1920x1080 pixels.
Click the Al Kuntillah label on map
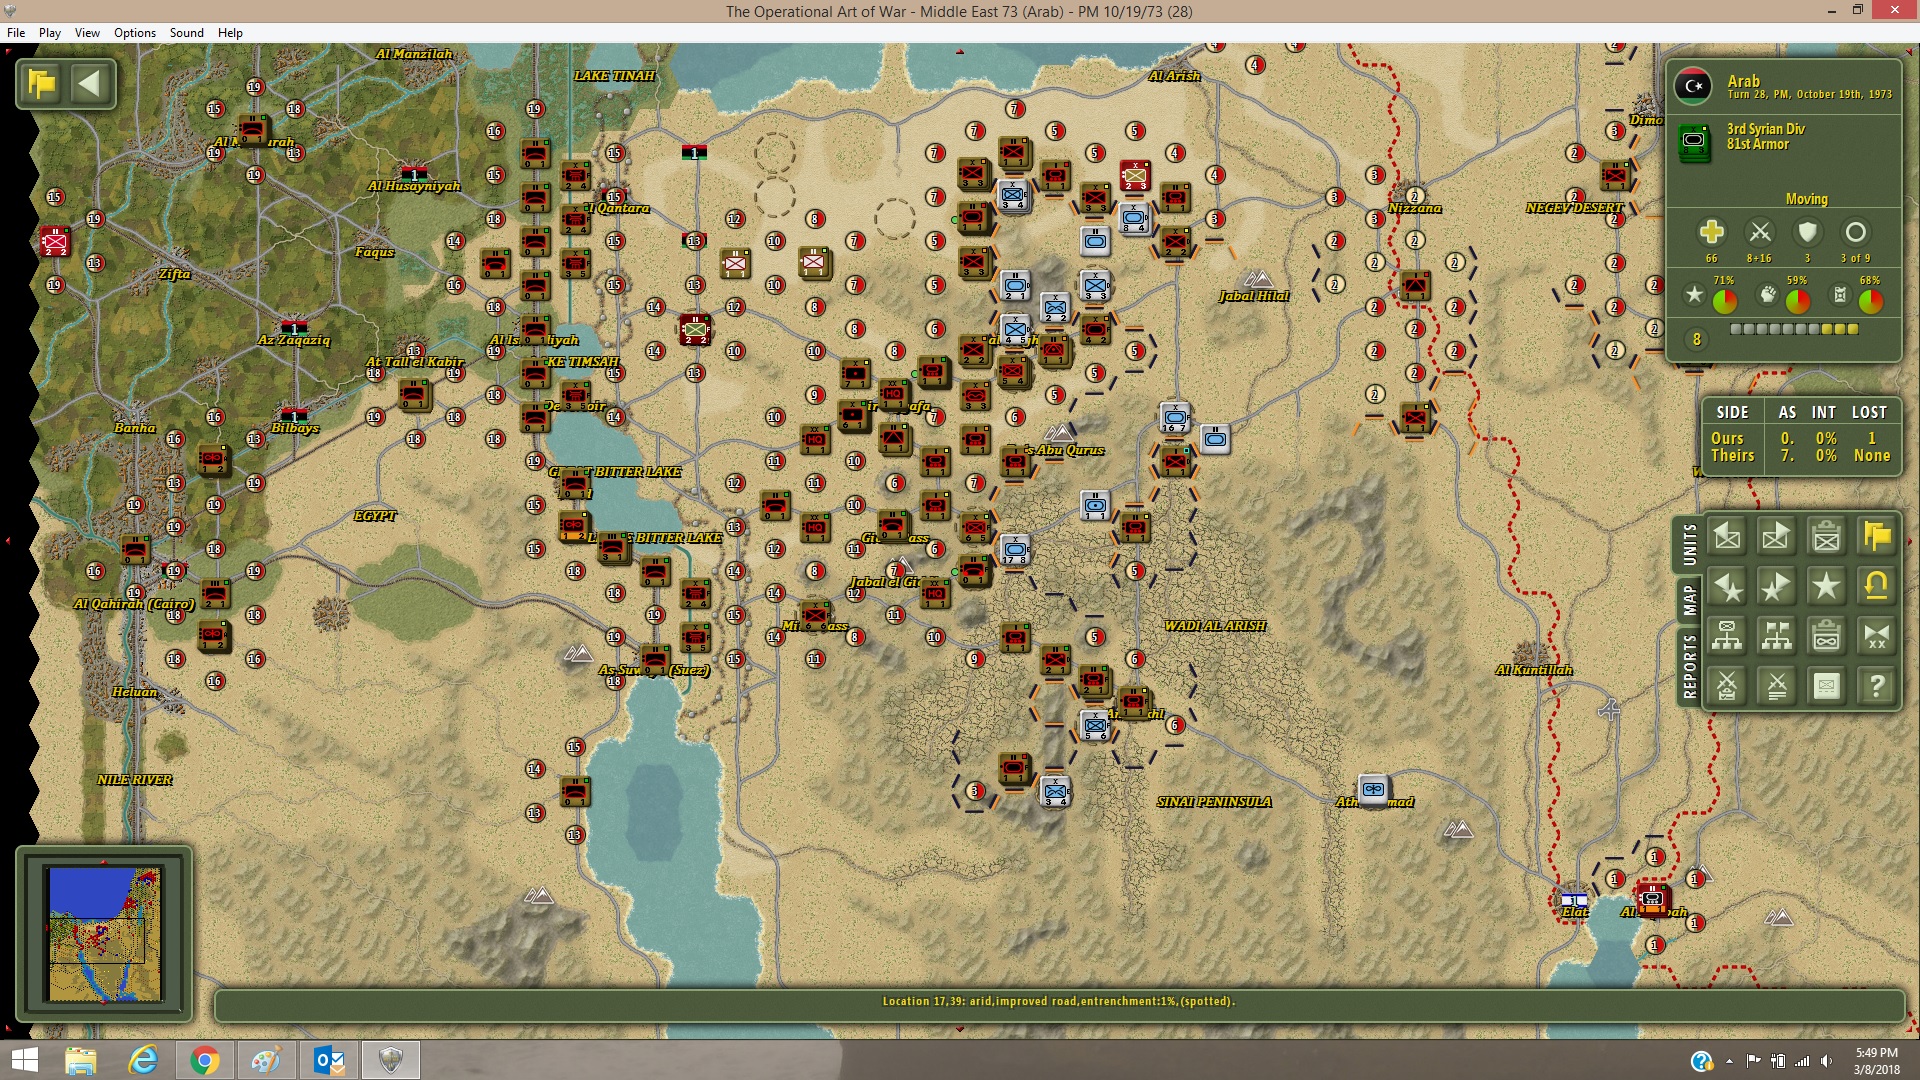(1534, 670)
